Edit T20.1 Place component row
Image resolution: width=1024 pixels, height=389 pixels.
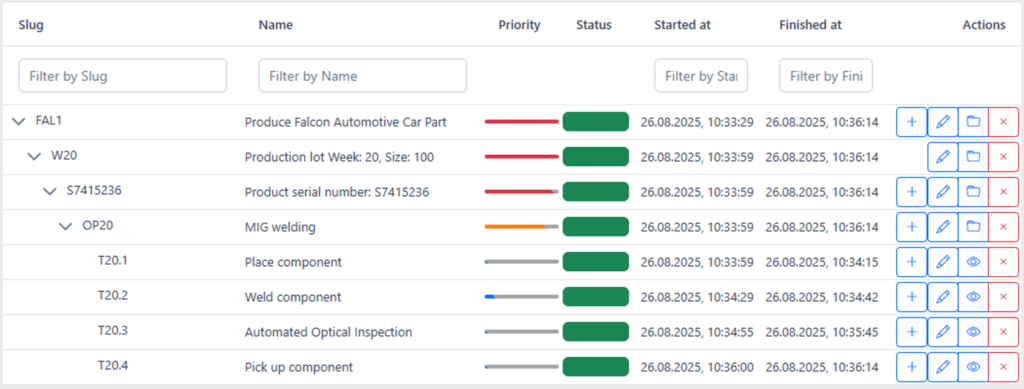pyautogui.click(x=942, y=262)
